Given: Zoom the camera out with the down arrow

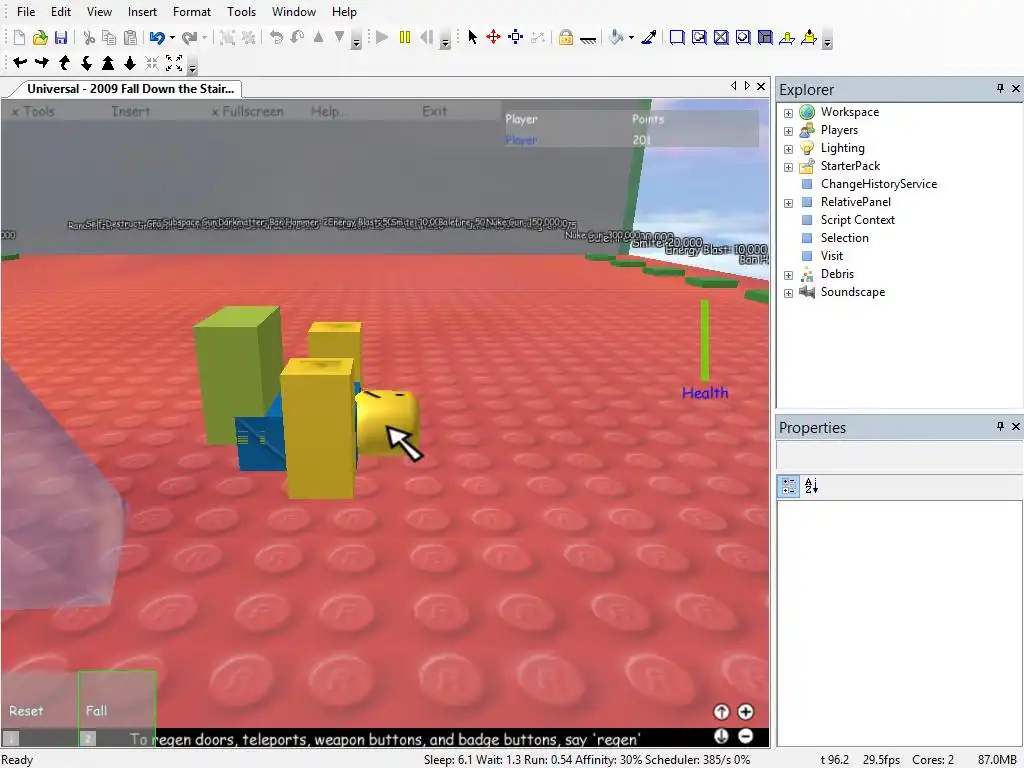Looking at the screenshot, I should point(130,63).
